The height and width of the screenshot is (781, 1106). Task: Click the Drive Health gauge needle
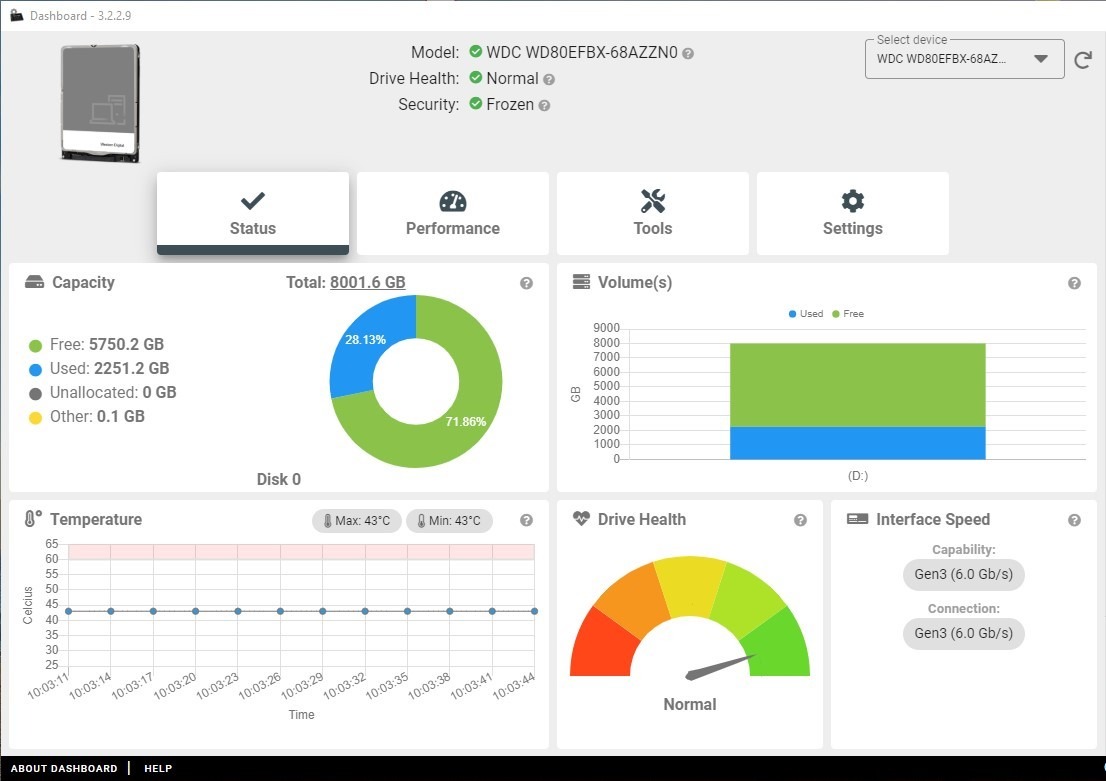(719, 667)
